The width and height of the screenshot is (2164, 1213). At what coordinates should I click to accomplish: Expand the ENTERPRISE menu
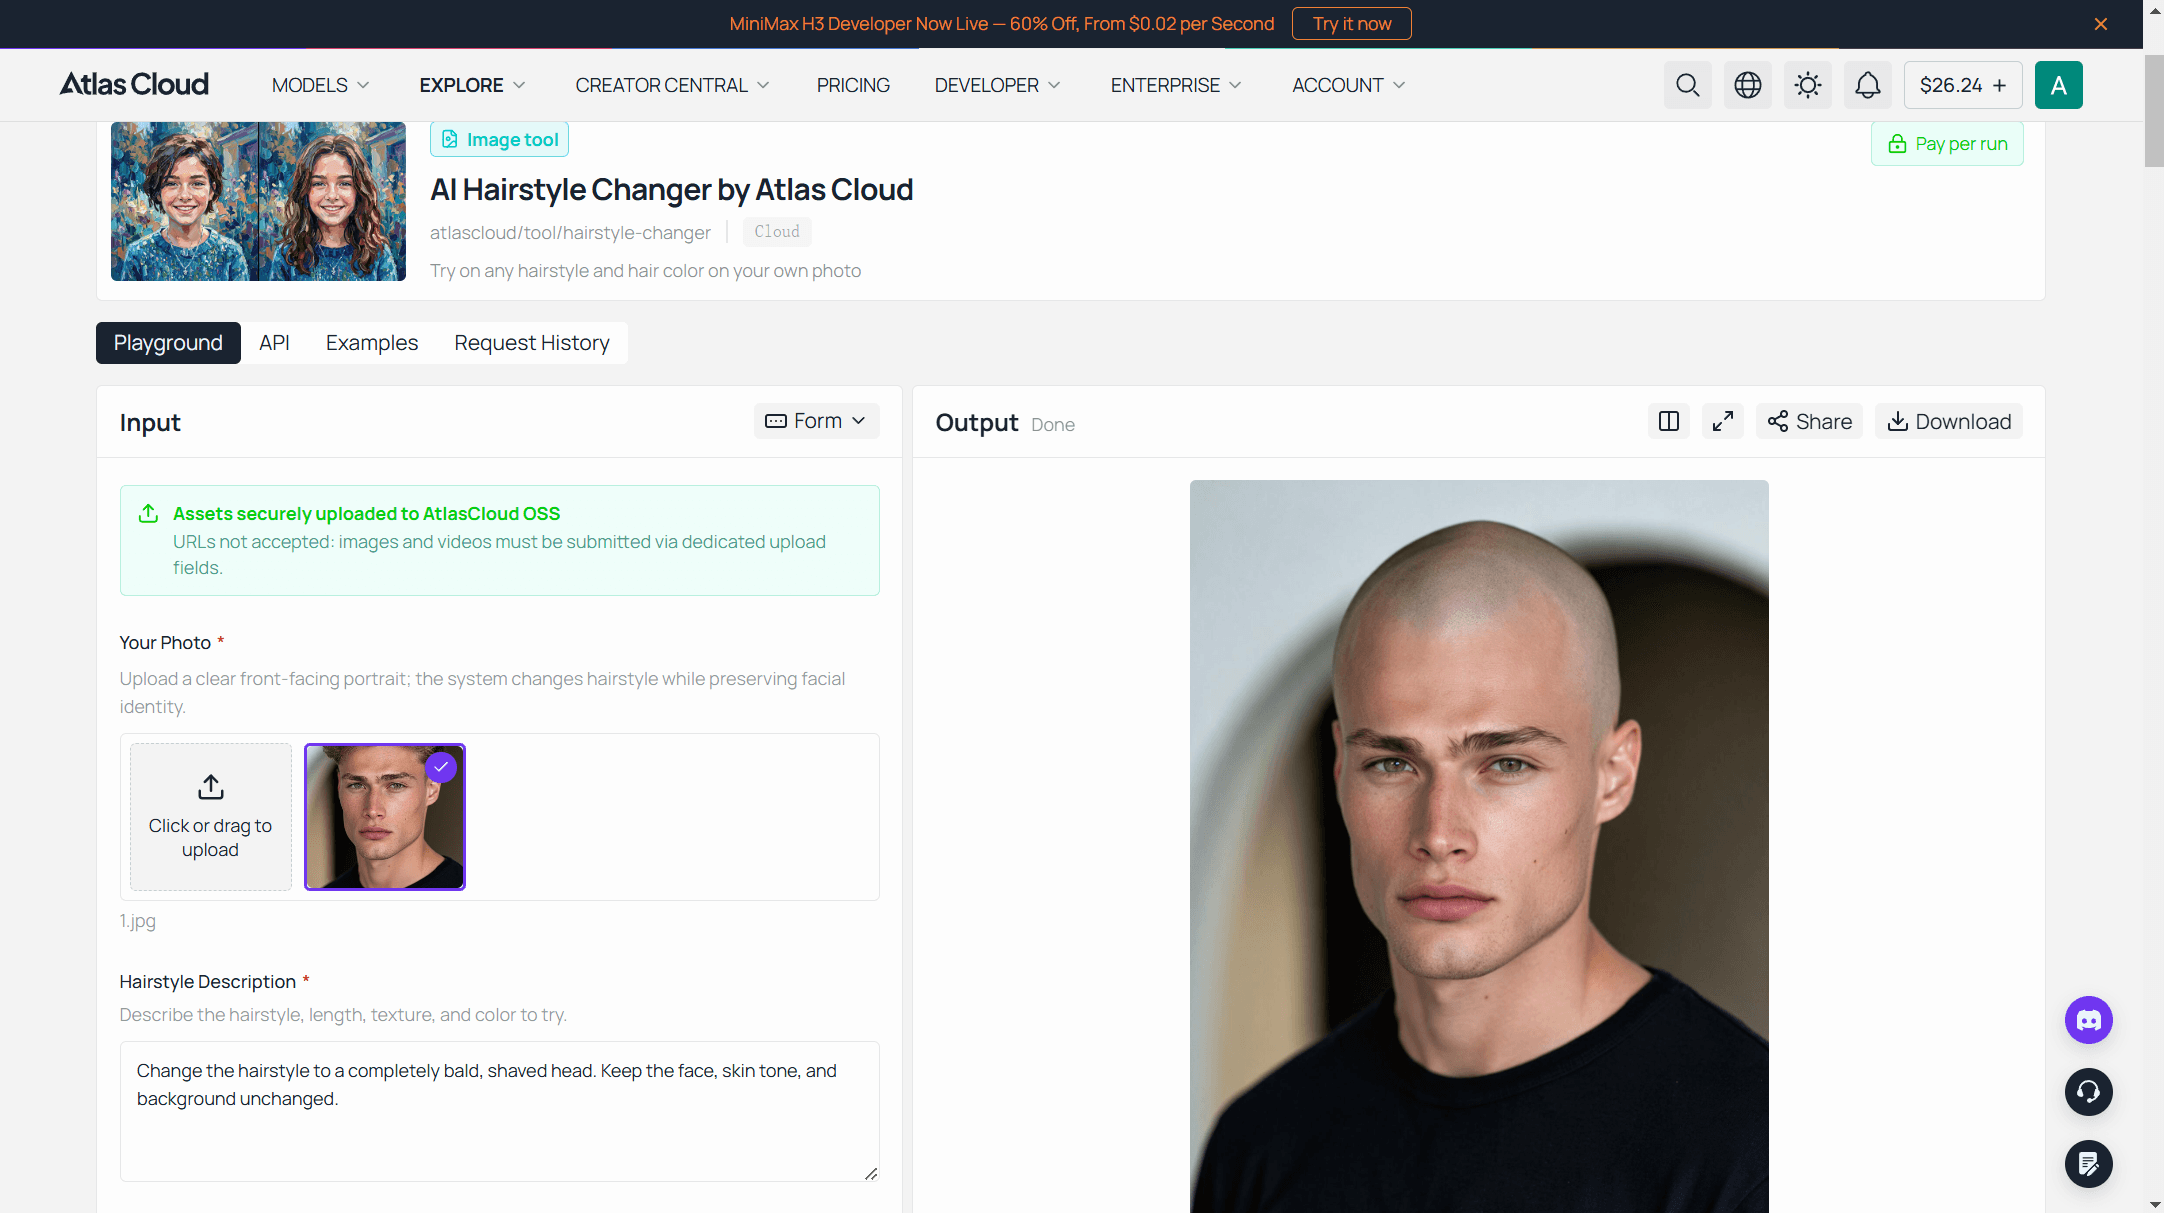[1176, 85]
